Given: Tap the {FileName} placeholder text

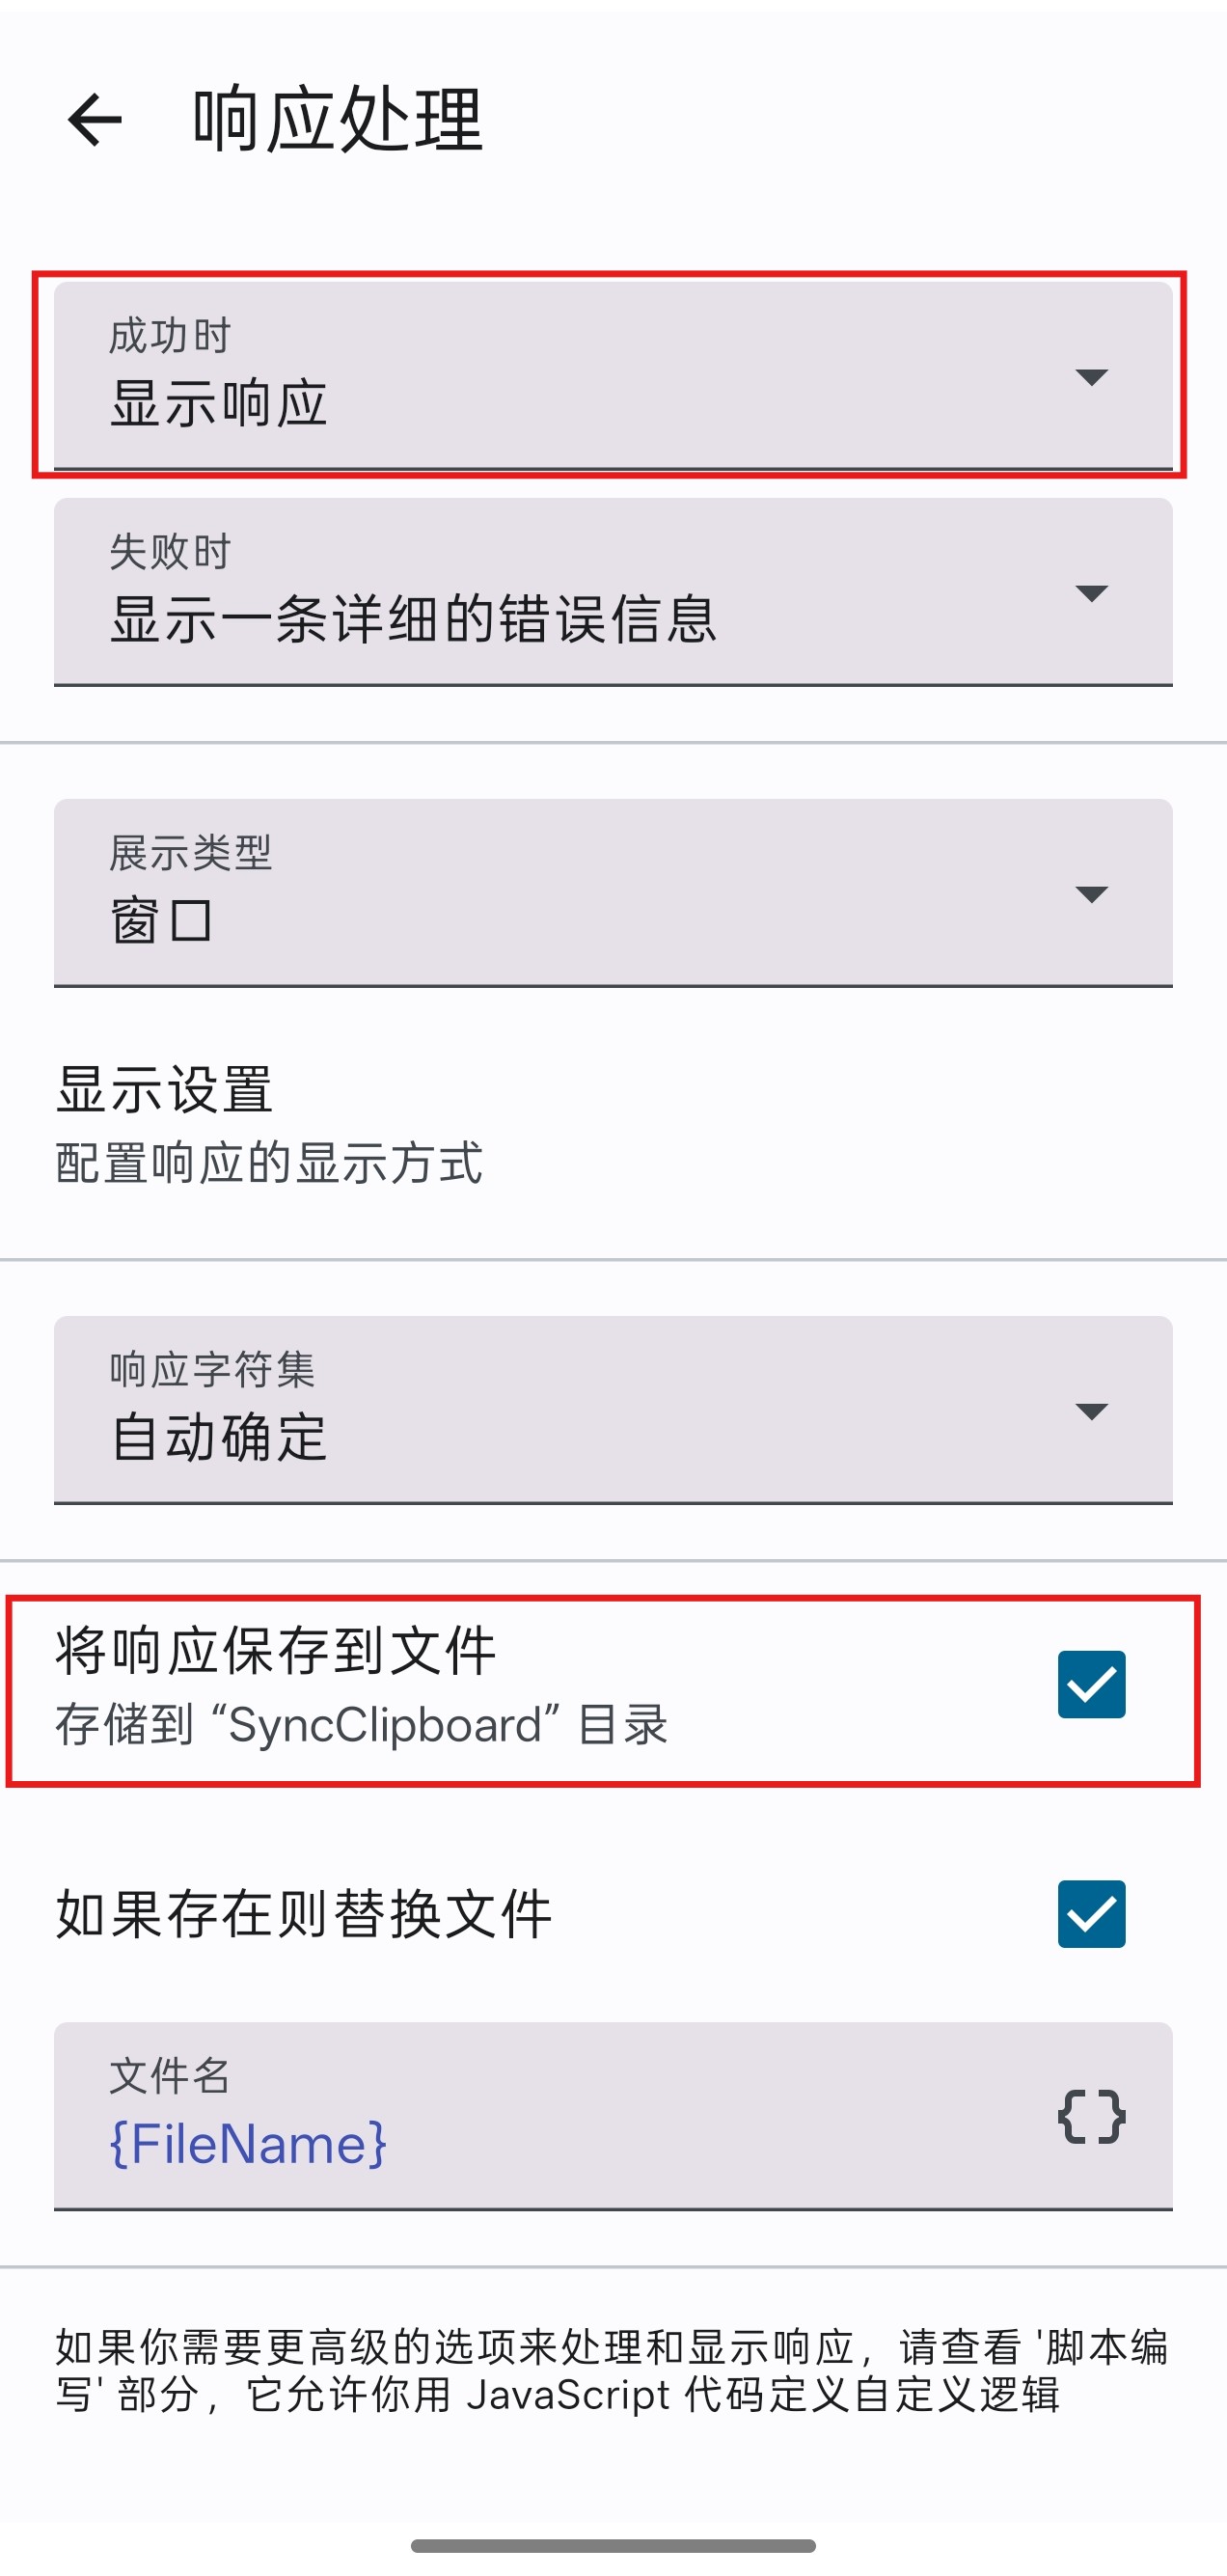Looking at the screenshot, I should 248,2144.
